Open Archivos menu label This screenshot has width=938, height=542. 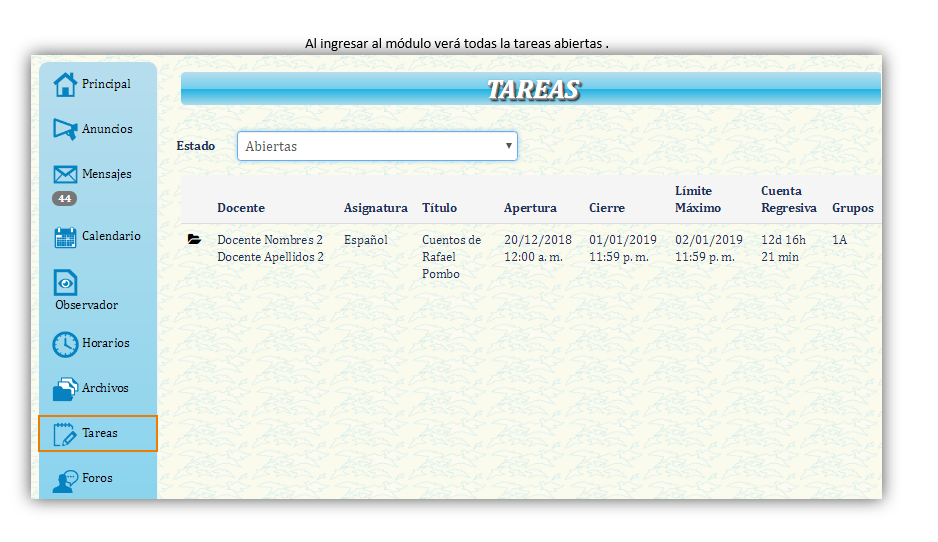(x=105, y=388)
